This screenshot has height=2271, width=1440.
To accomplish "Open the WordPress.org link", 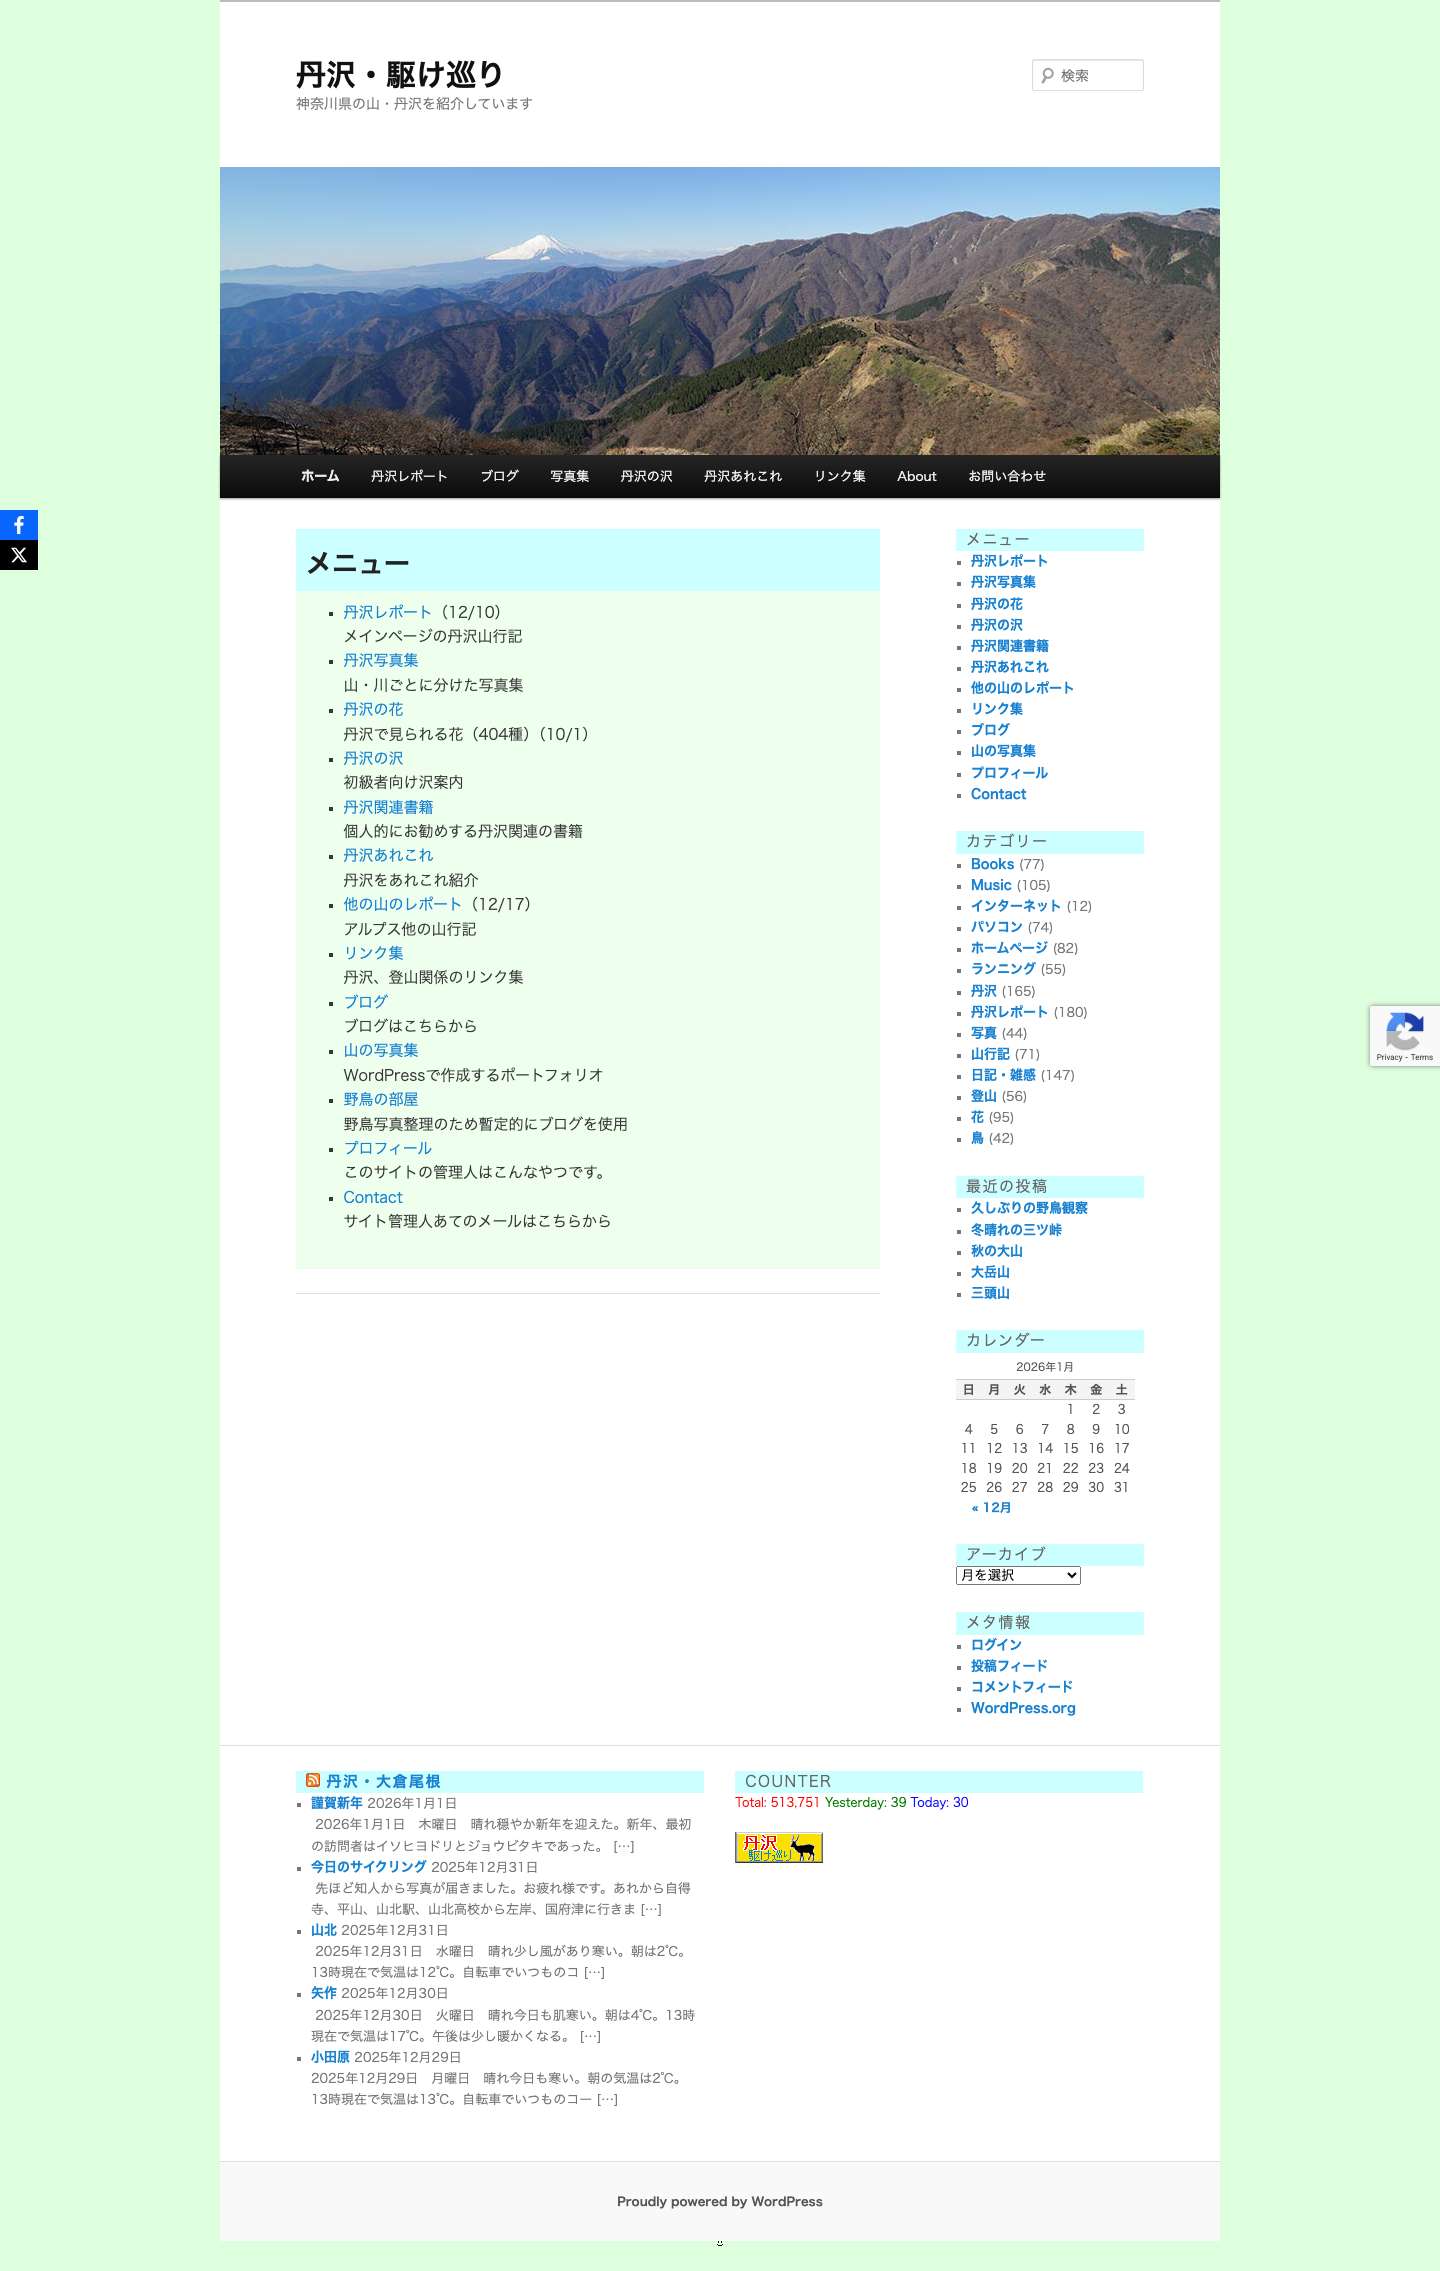I will [1023, 1708].
